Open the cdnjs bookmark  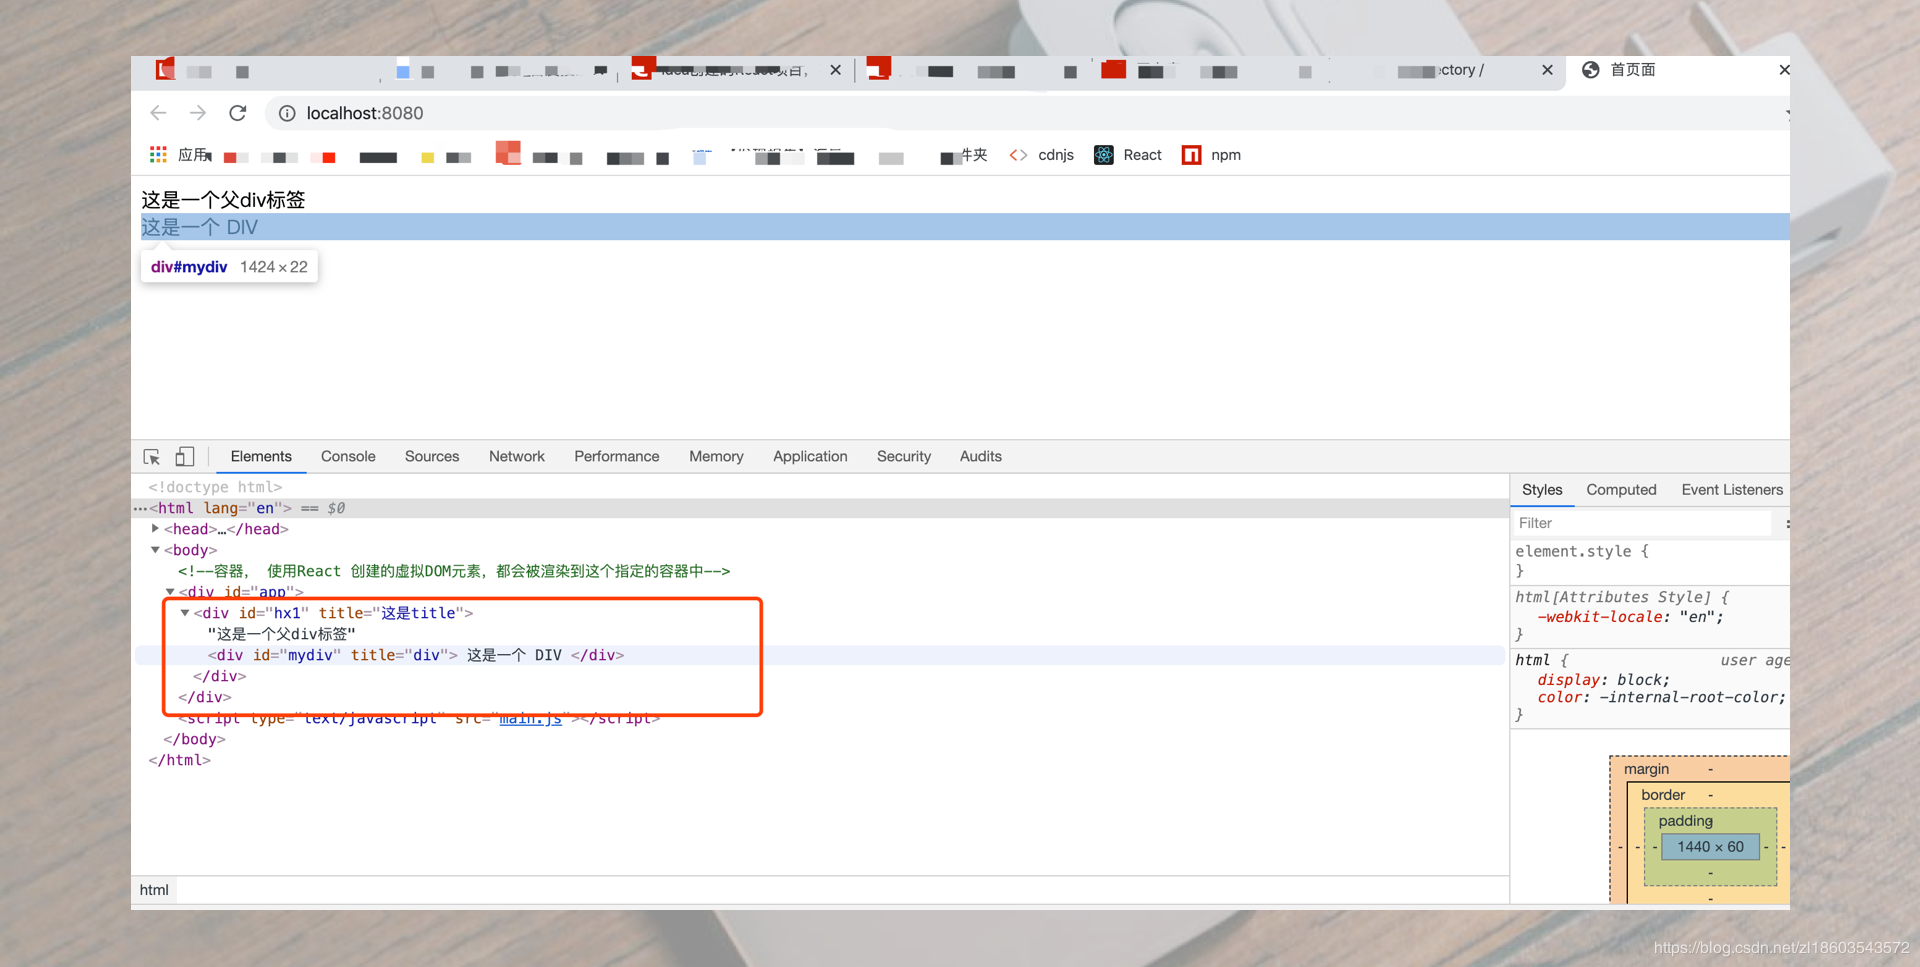pos(1042,155)
